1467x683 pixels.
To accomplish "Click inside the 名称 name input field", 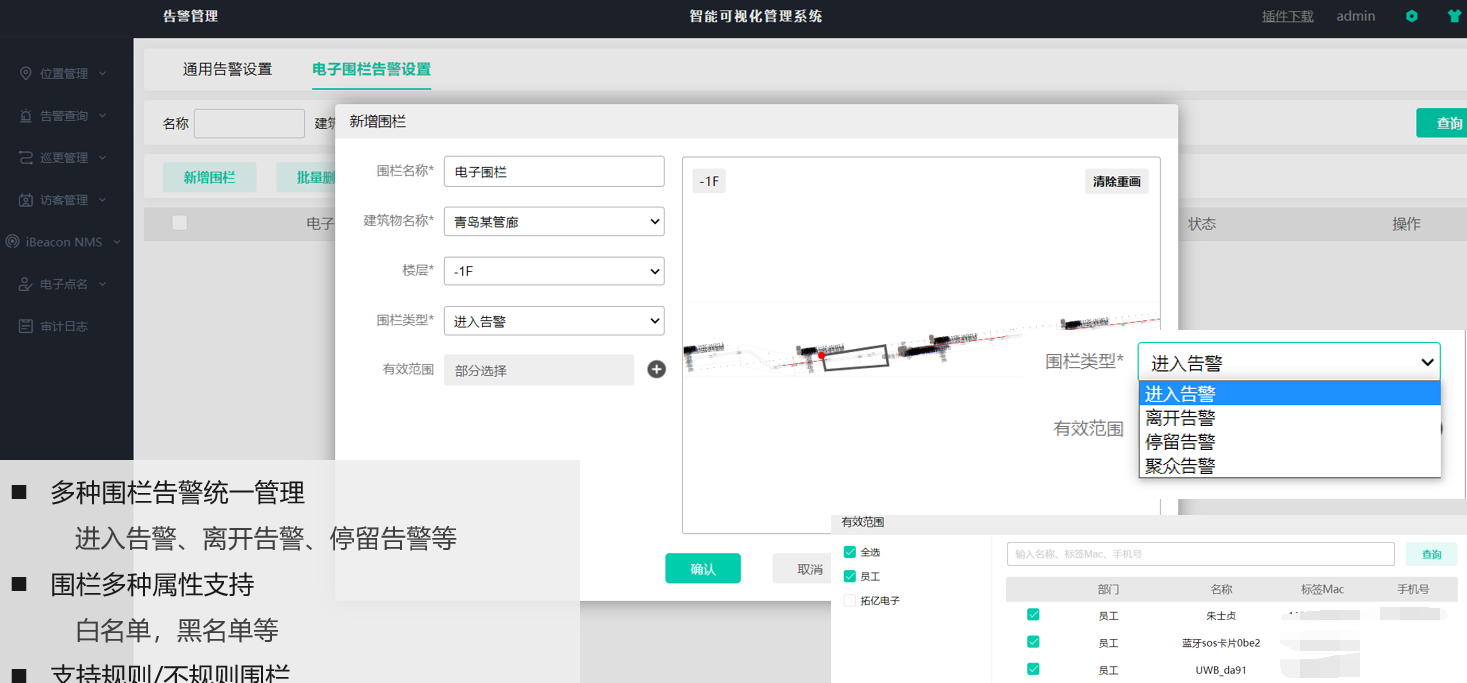I will (x=248, y=123).
